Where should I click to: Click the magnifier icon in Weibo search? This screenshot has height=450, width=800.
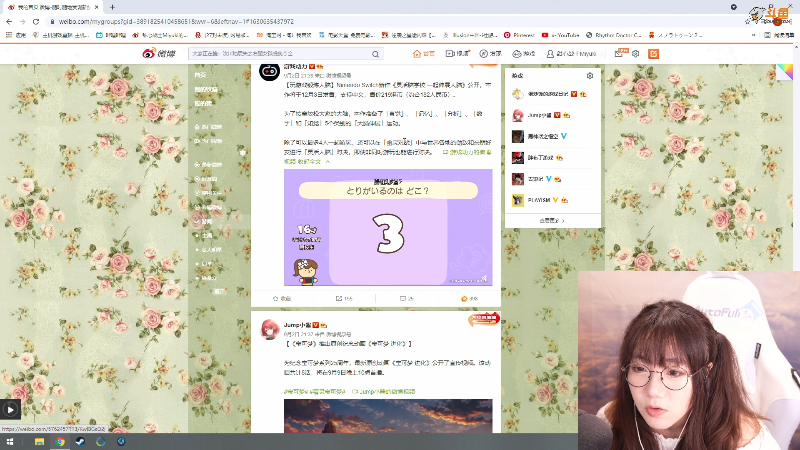[376, 54]
